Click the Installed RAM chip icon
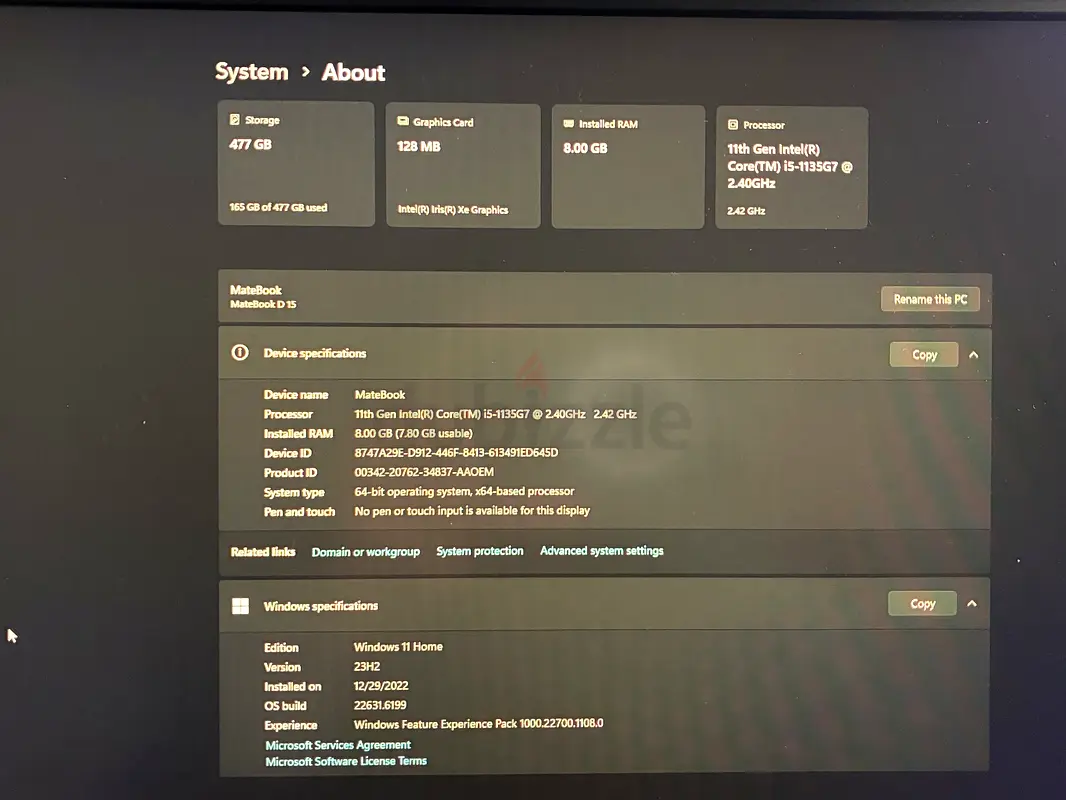 pos(568,123)
